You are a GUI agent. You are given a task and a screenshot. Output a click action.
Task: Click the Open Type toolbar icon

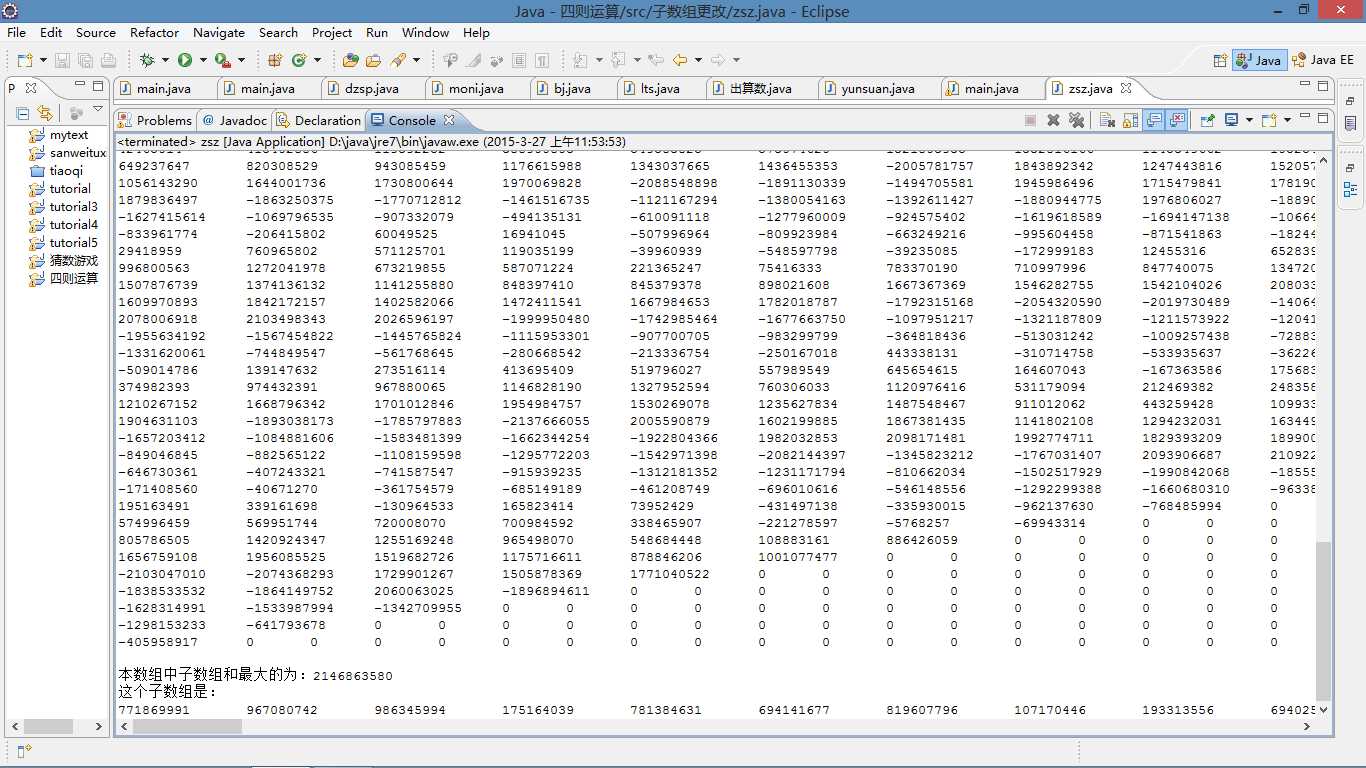coord(350,61)
